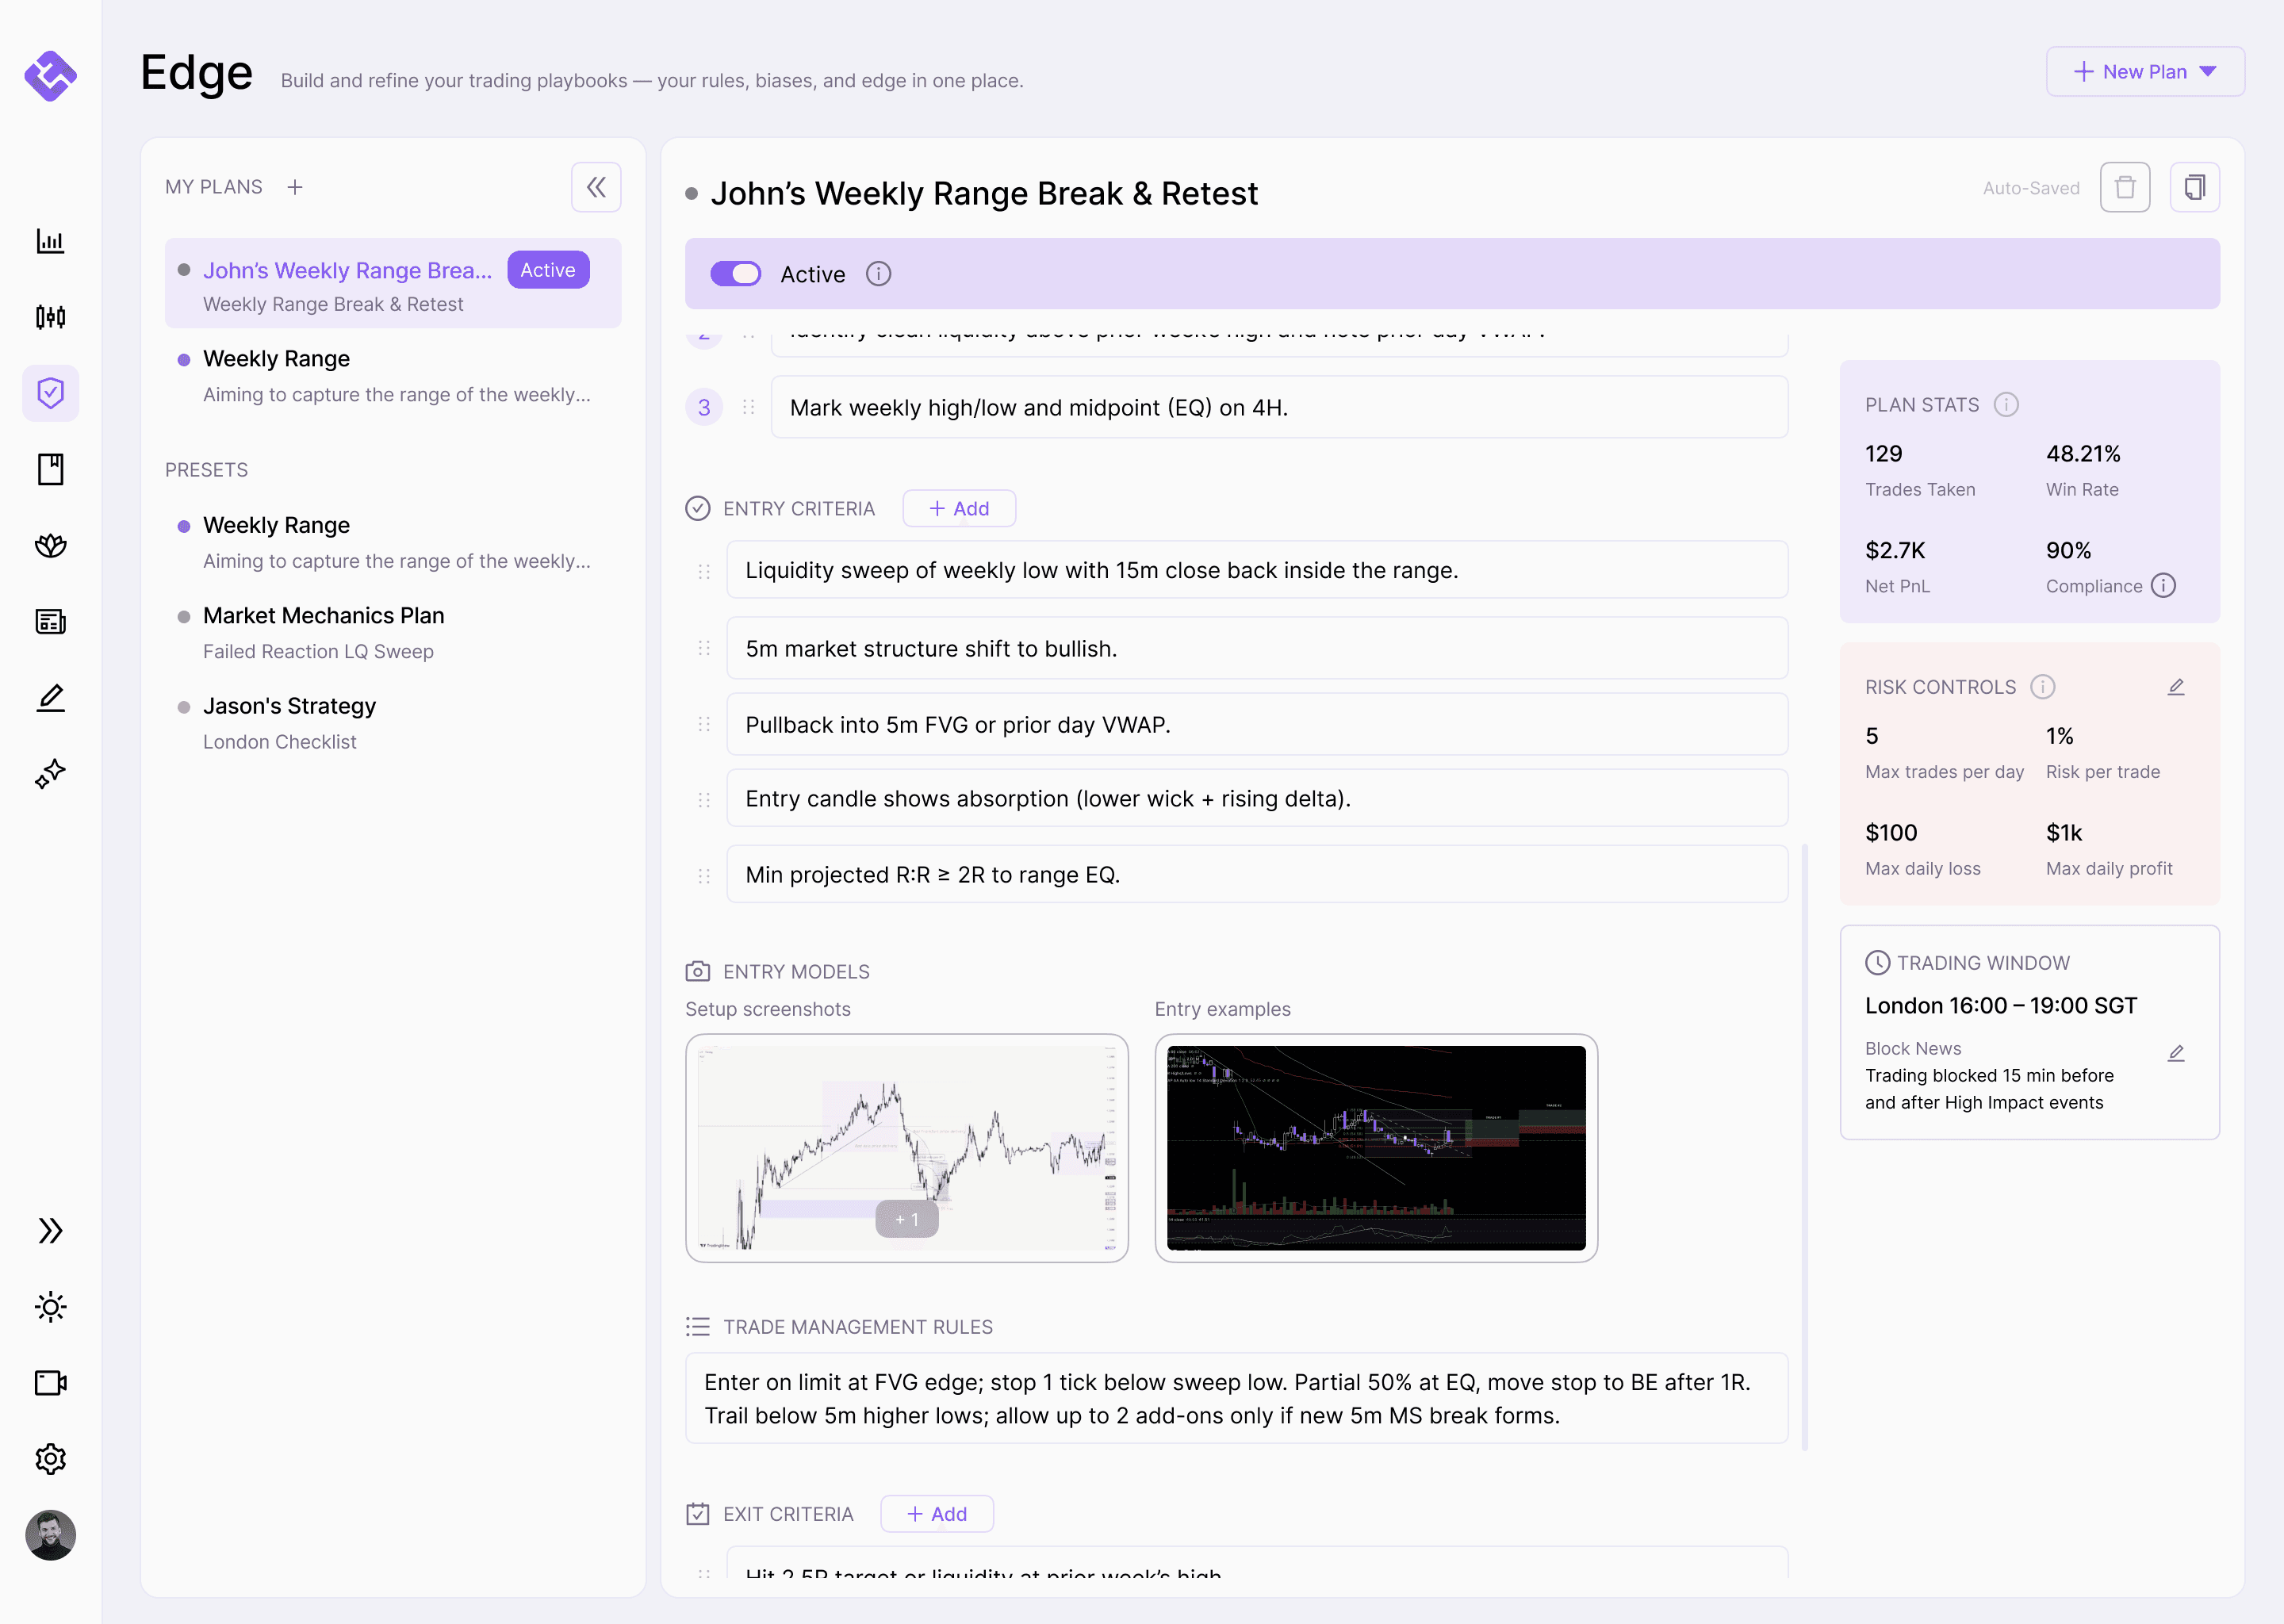Open the bar chart analytics sidebar icon
2284x1624 pixels.
click(x=50, y=241)
